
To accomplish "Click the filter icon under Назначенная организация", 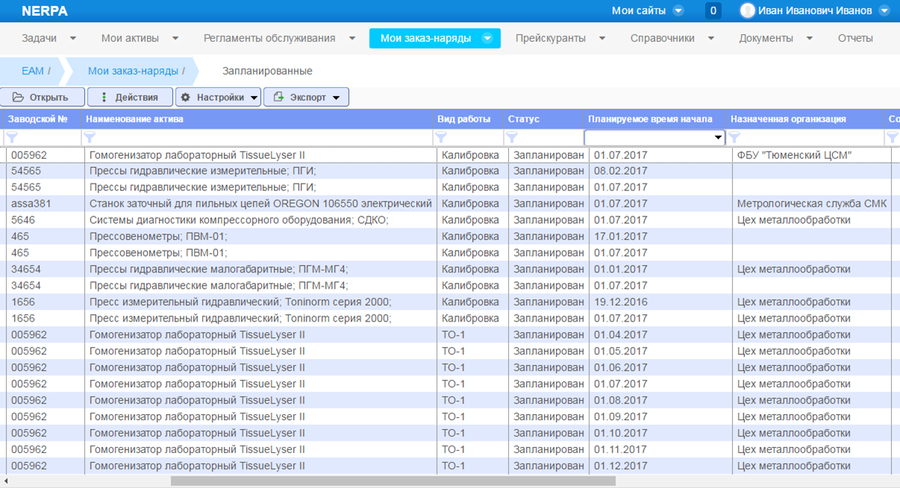I will (x=735, y=138).
